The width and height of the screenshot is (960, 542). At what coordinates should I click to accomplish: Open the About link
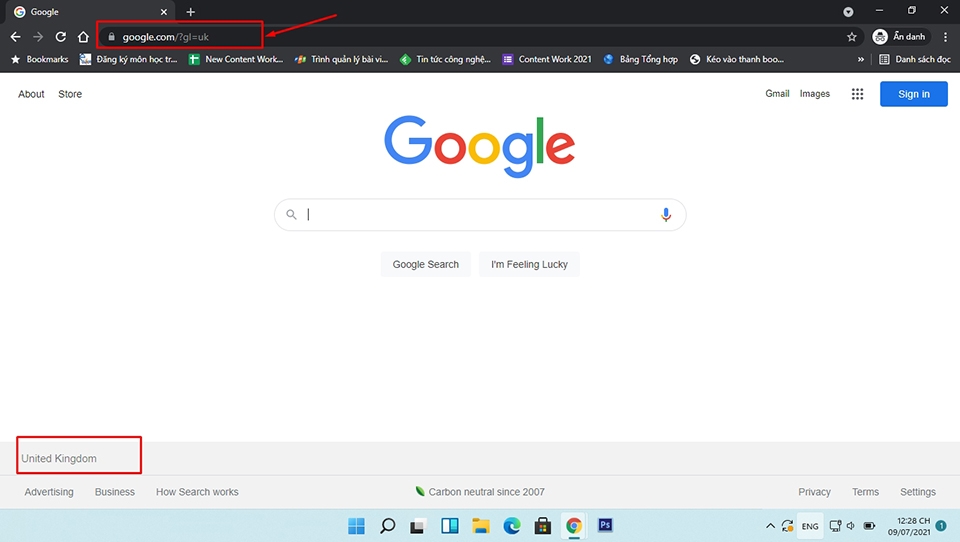click(x=31, y=94)
